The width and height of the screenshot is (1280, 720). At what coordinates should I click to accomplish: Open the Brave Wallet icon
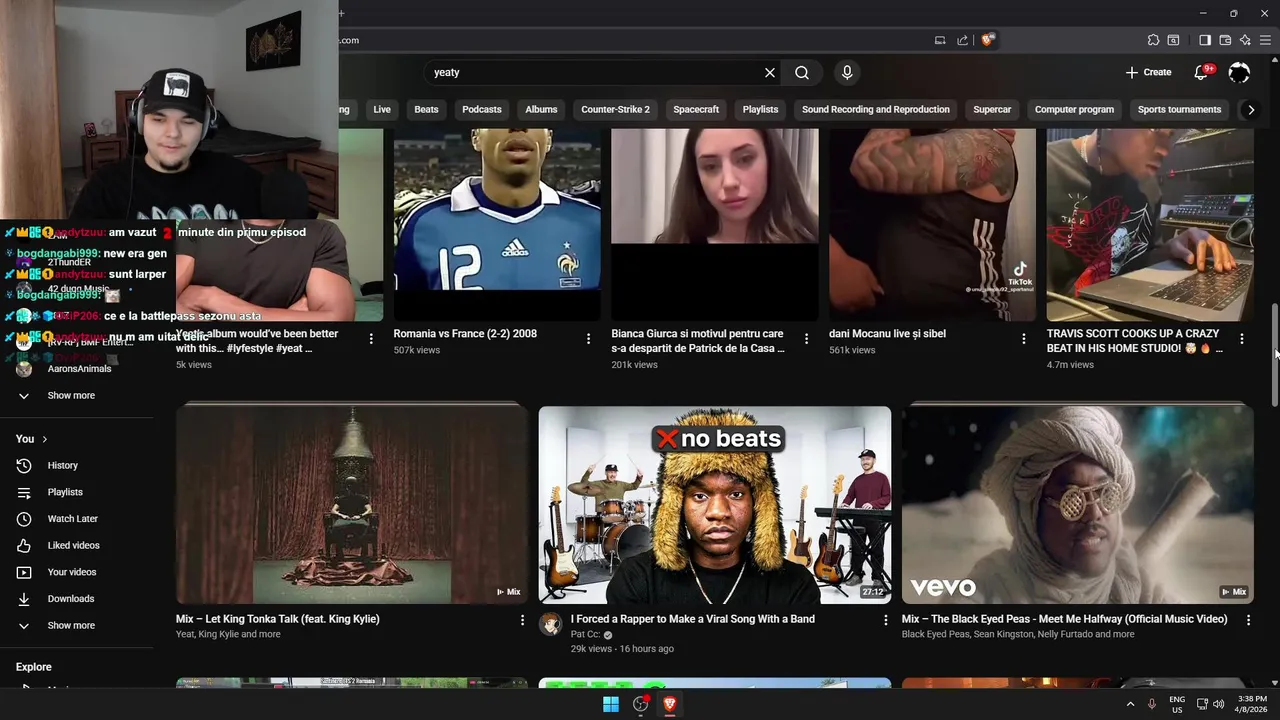(x=1225, y=40)
